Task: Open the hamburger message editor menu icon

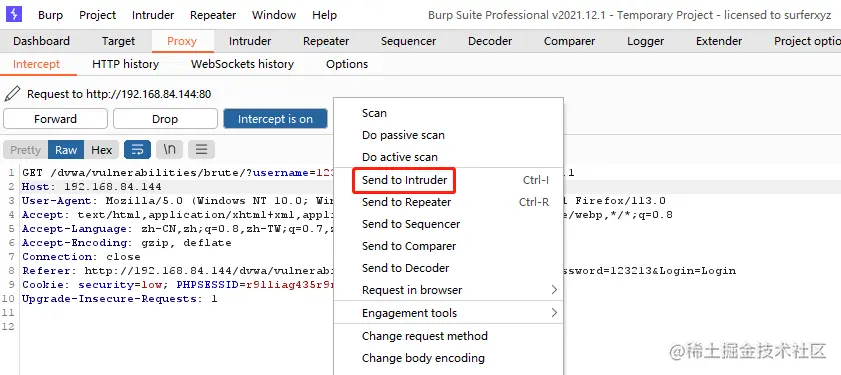Action: (201, 150)
